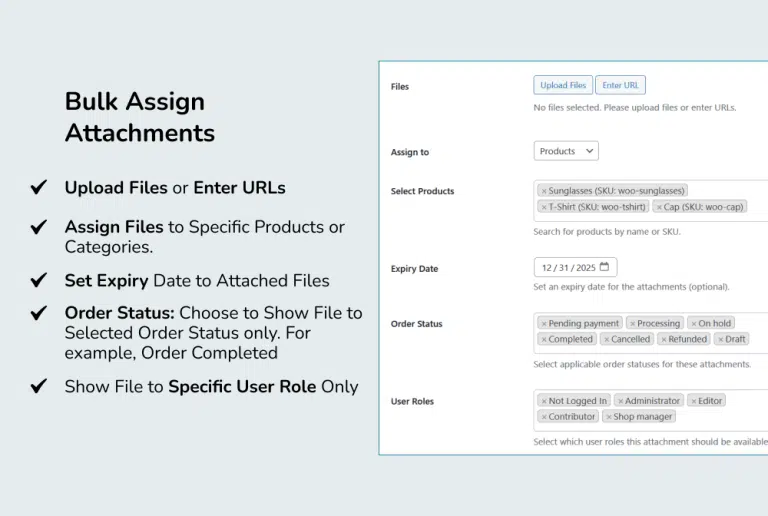
Task: Open the Assign to Products dropdown
Action: [x=566, y=151]
